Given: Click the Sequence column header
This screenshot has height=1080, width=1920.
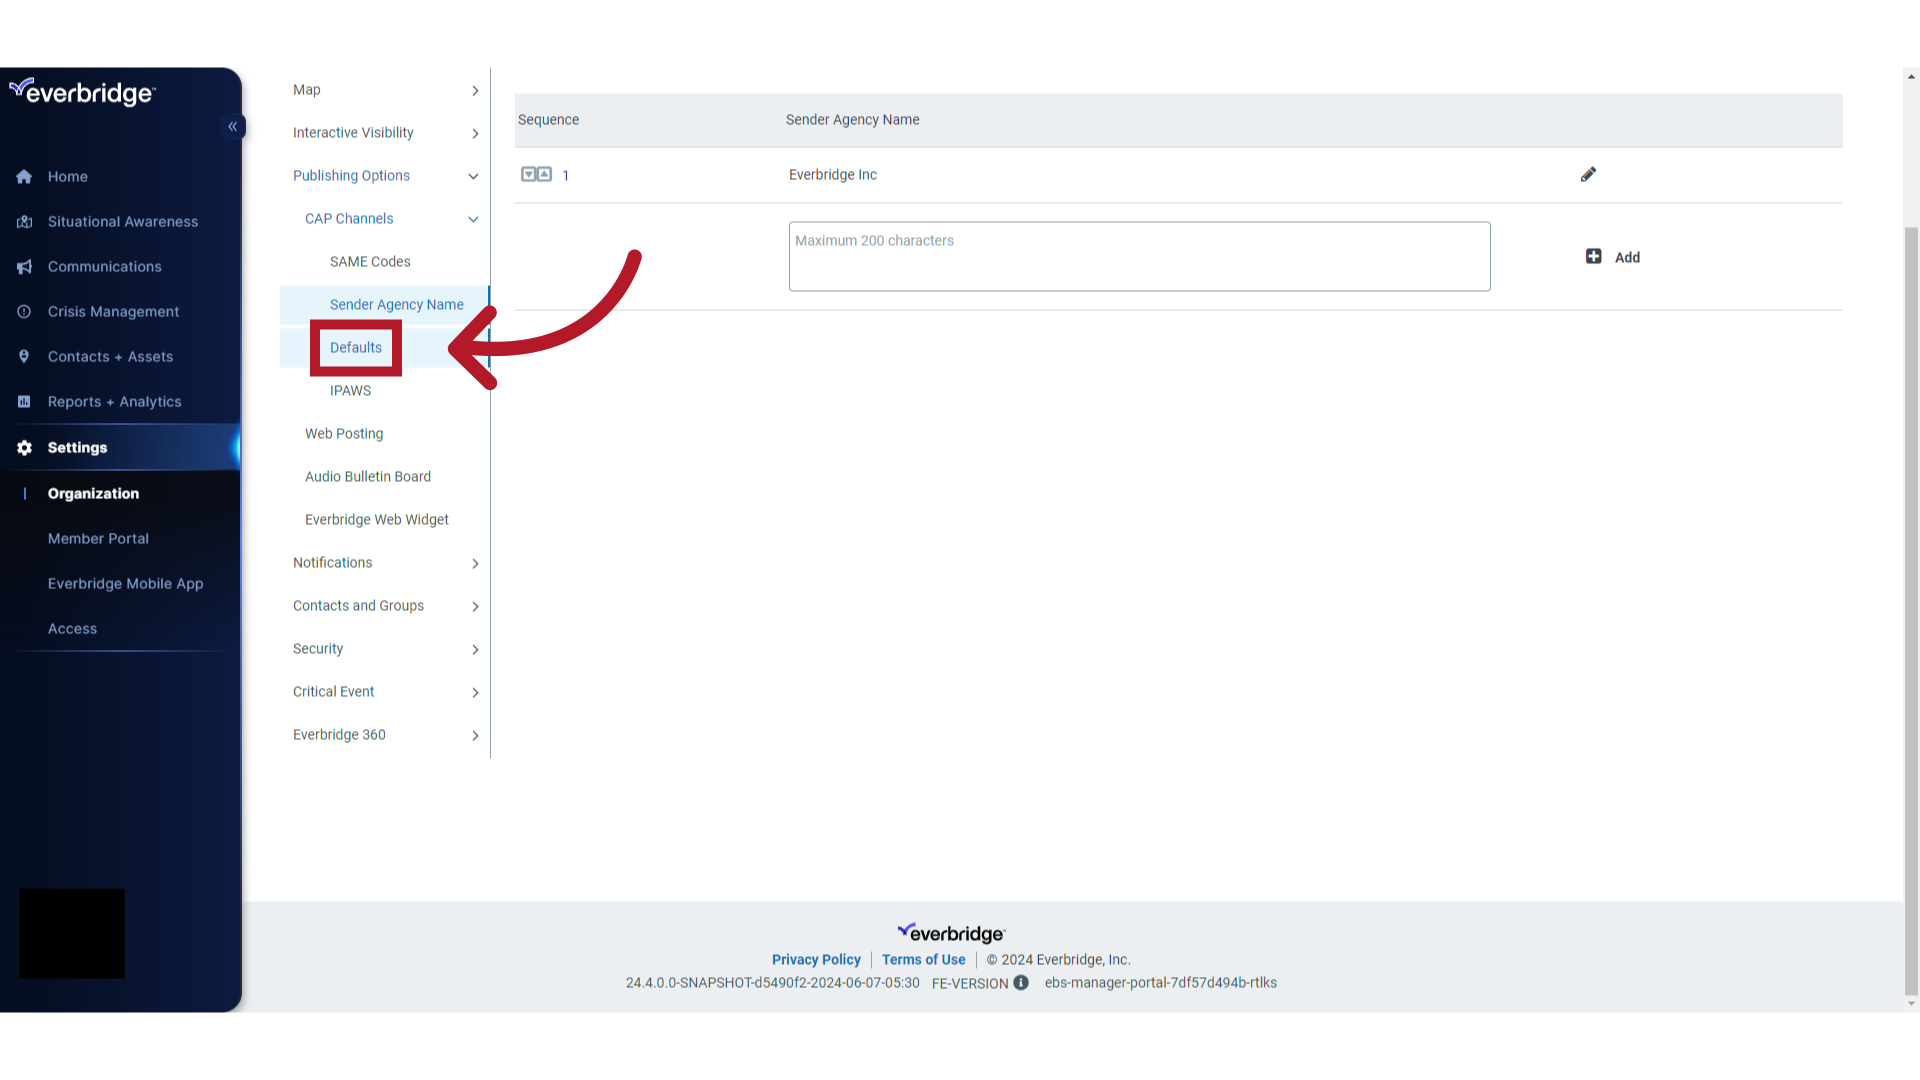Looking at the screenshot, I should [548, 120].
